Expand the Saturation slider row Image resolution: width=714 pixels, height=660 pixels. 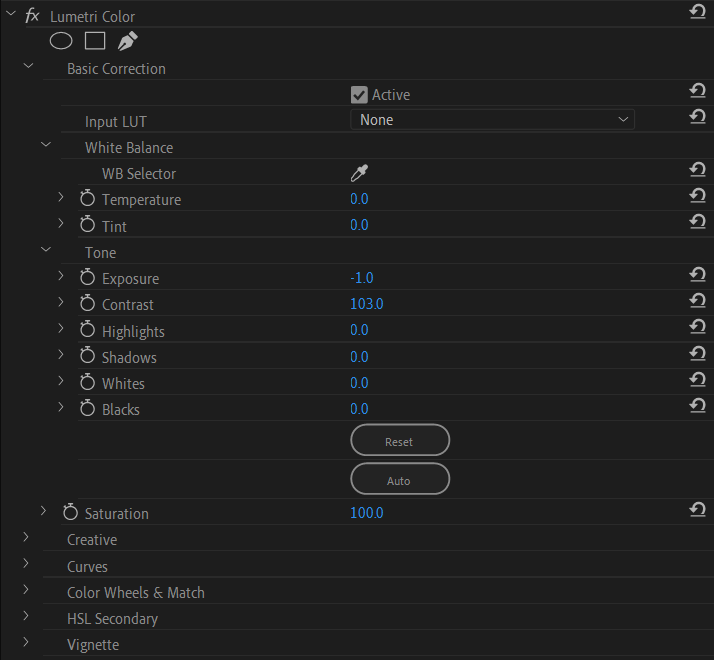[43, 511]
